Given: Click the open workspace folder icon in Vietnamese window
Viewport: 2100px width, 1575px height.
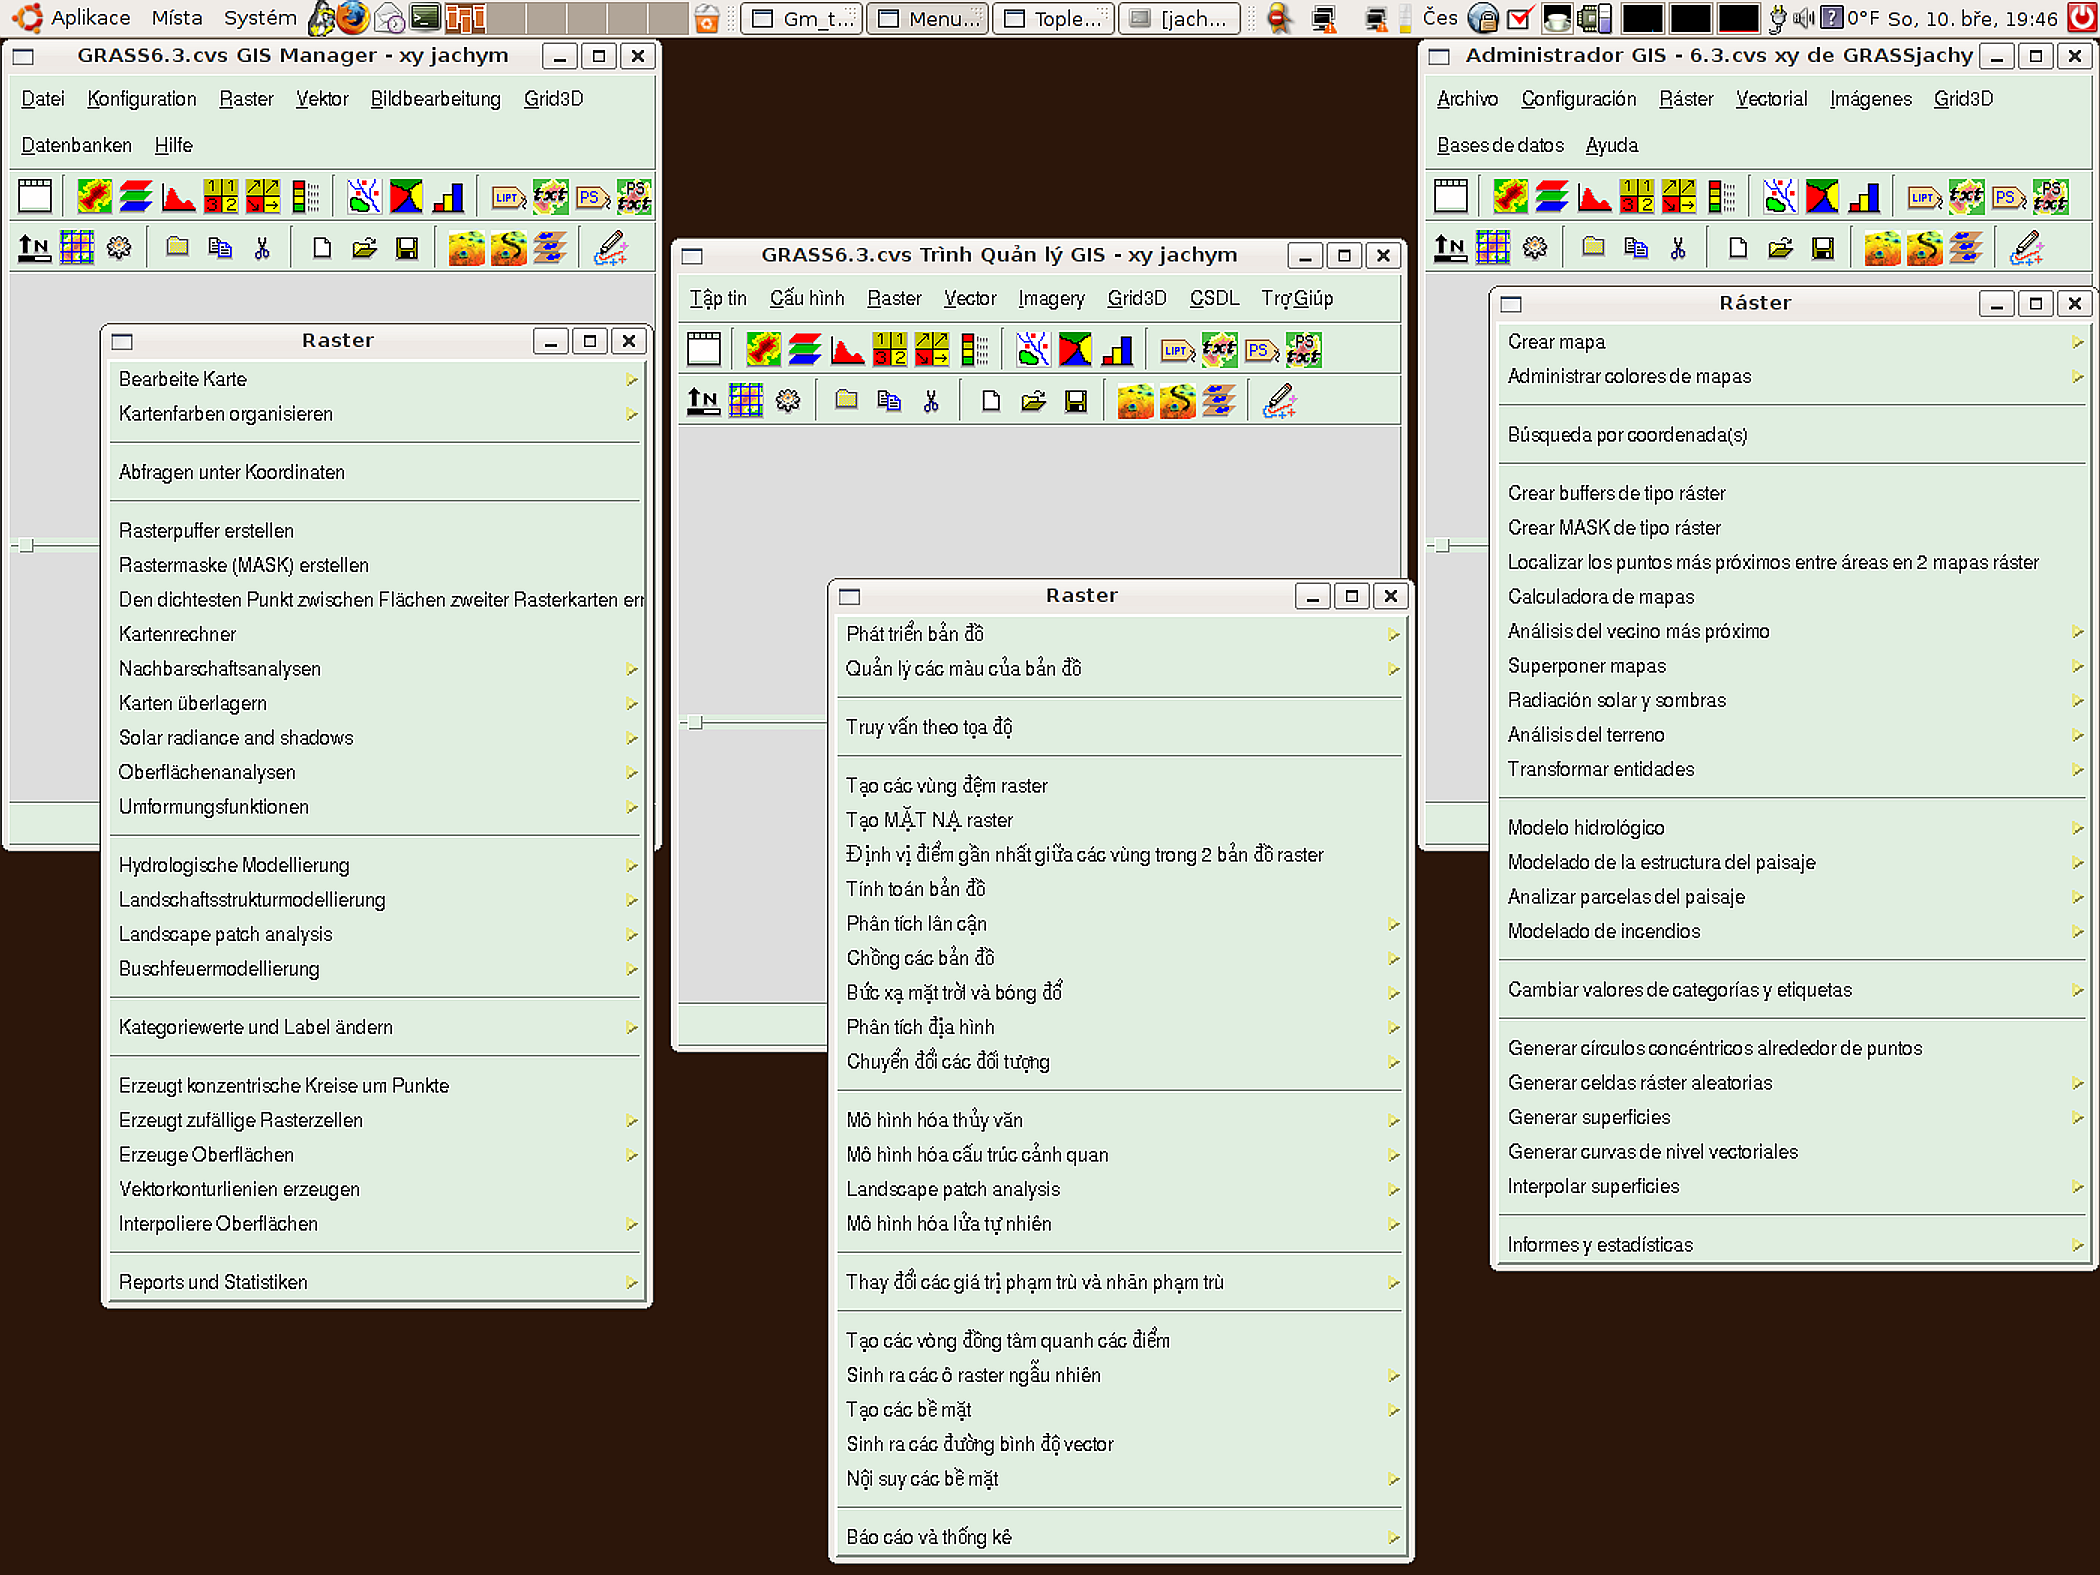Looking at the screenshot, I should tap(1033, 402).
